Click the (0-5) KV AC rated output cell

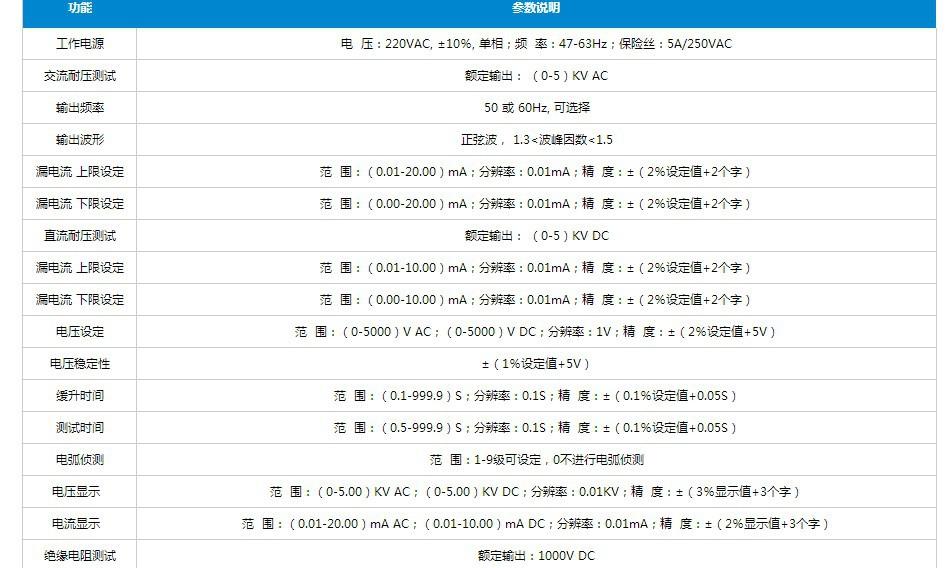pyautogui.click(x=536, y=76)
